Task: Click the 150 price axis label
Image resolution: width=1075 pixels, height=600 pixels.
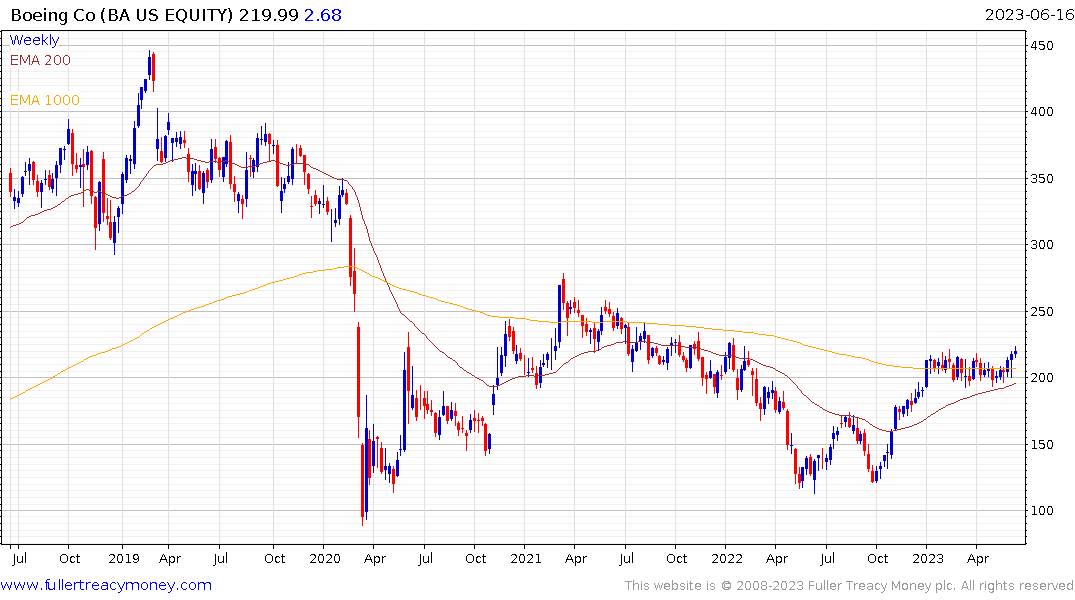Action: point(1041,444)
